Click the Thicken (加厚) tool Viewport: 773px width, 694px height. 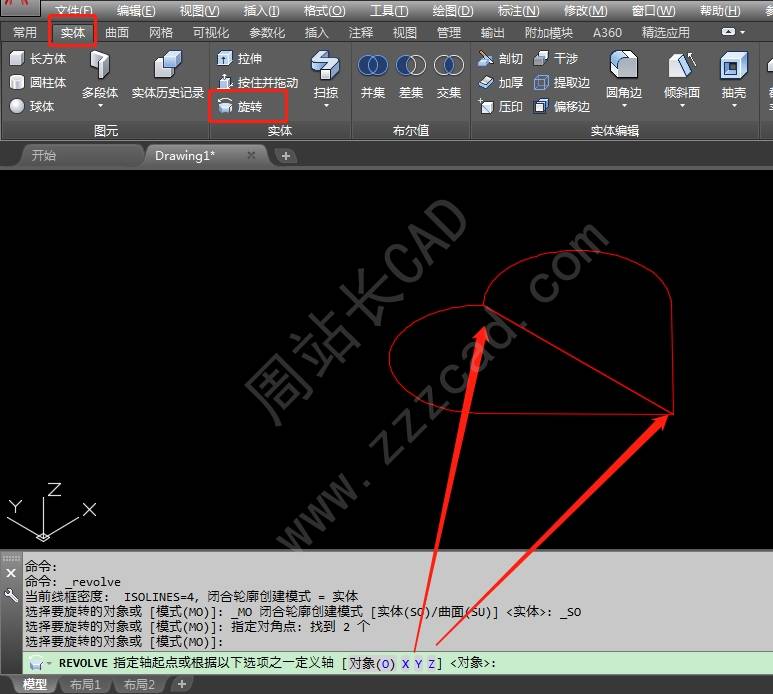(500, 82)
